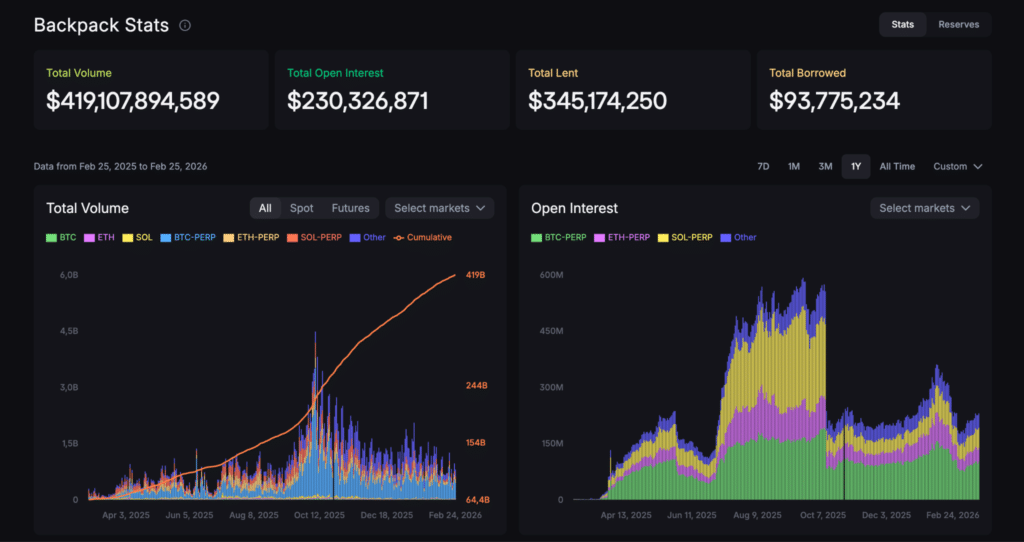Image resolution: width=1024 pixels, height=542 pixels.
Task: Click the 600M axis label in Open Interest
Action: (551, 275)
